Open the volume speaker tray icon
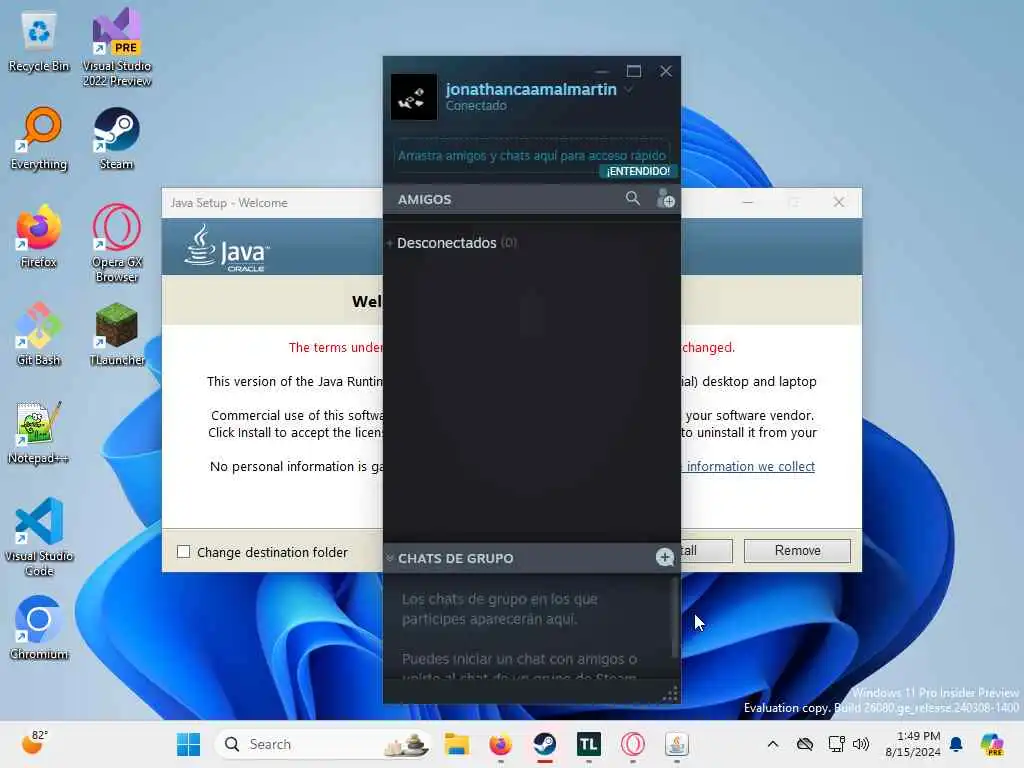The width and height of the screenshot is (1024, 768). (861, 744)
